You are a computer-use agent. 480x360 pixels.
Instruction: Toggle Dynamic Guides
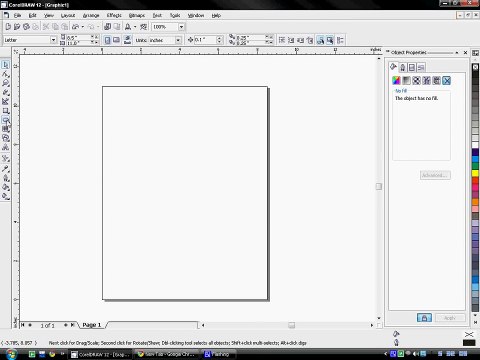pyautogui.click(x=310, y=40)
